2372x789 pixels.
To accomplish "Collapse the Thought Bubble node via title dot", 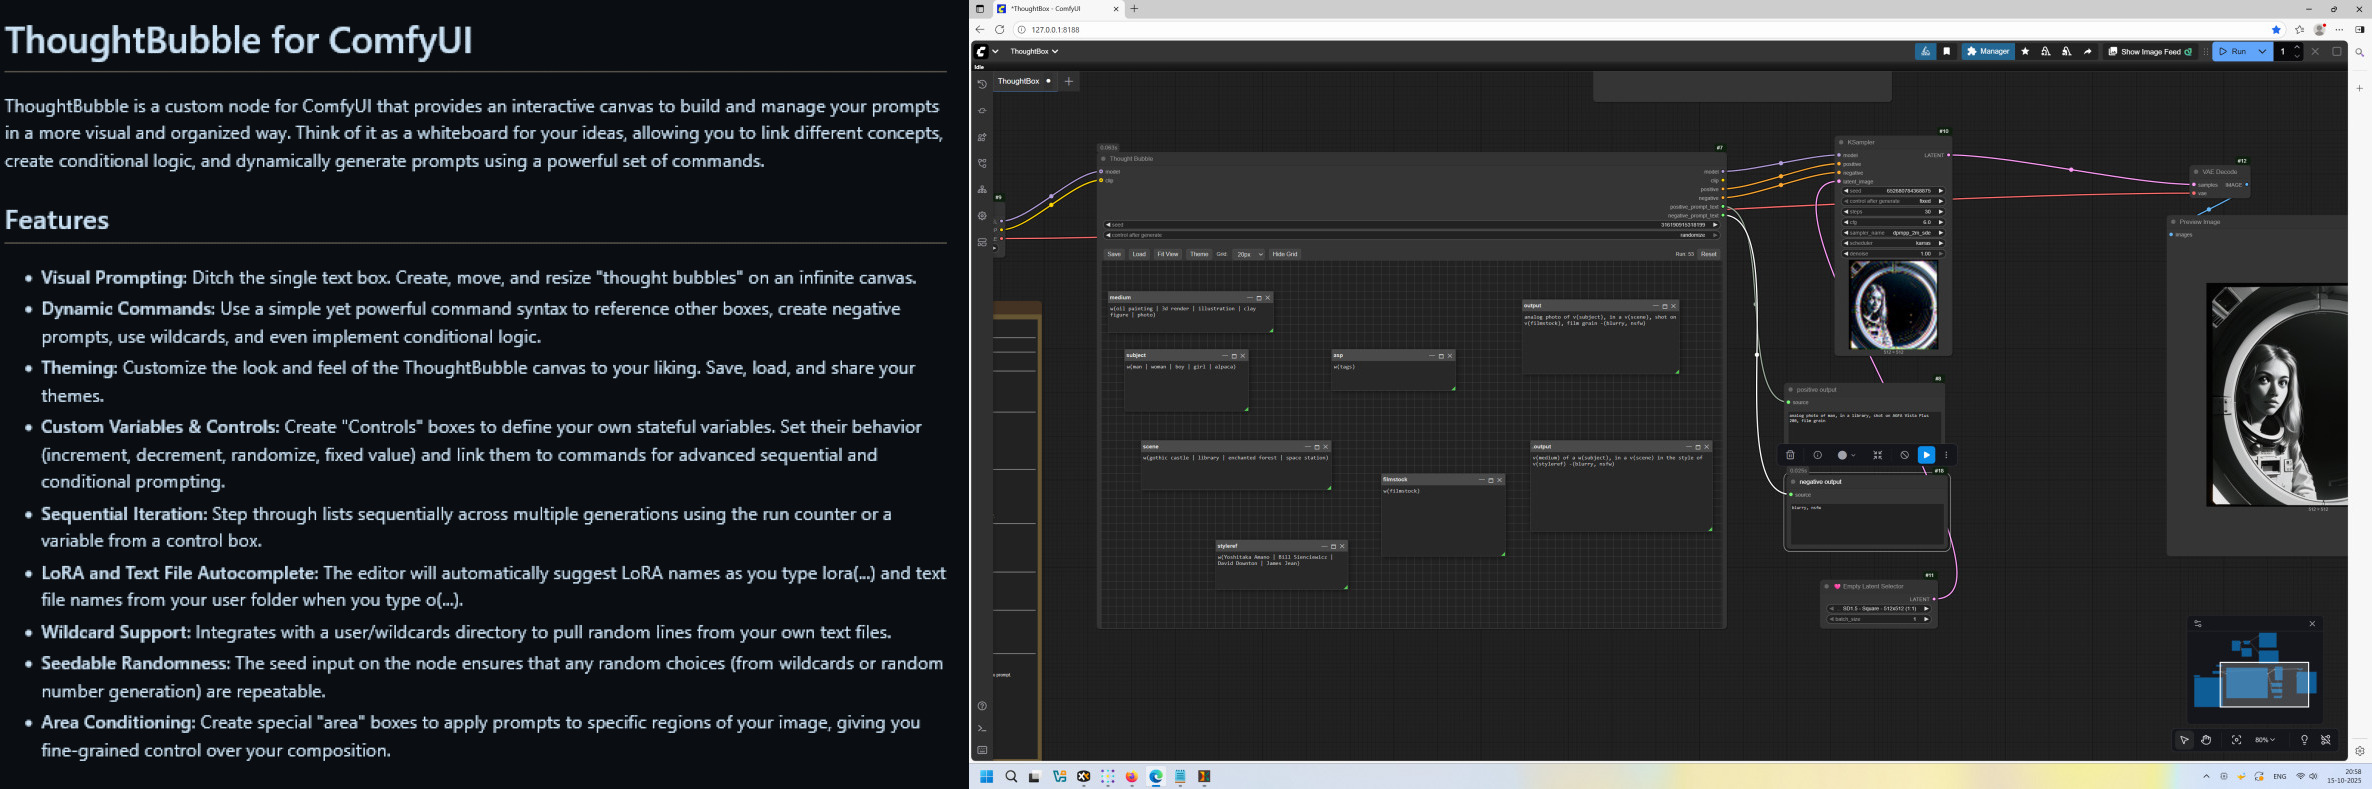I will (1104, 159).
